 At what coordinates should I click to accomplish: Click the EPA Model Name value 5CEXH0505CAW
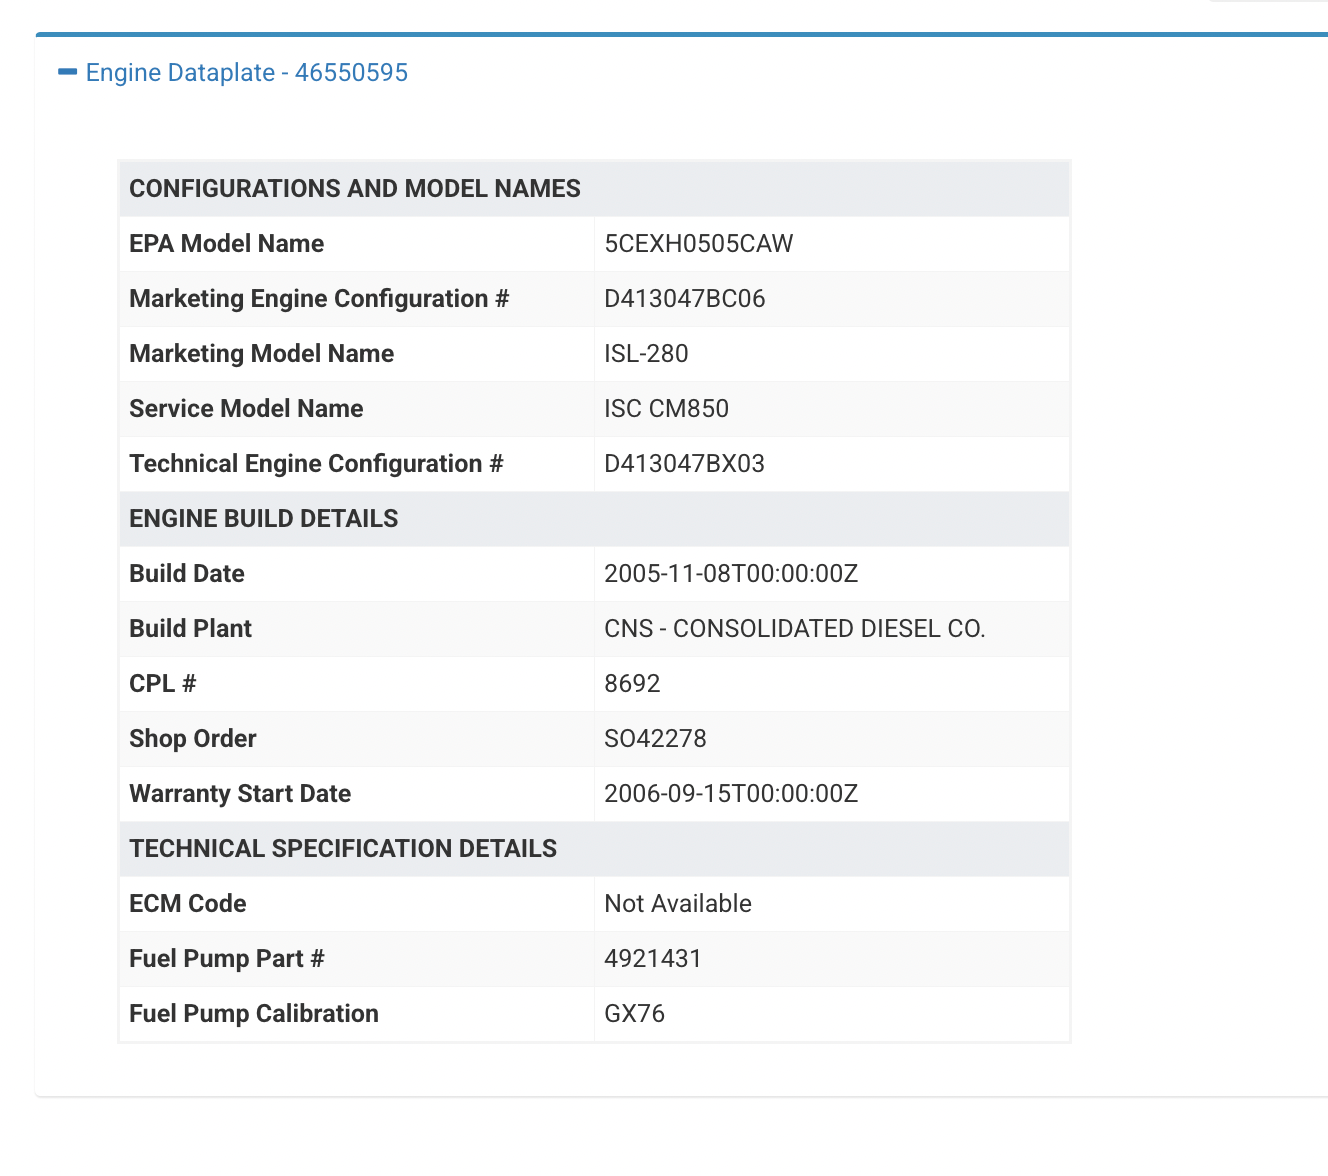coord(698,244)
